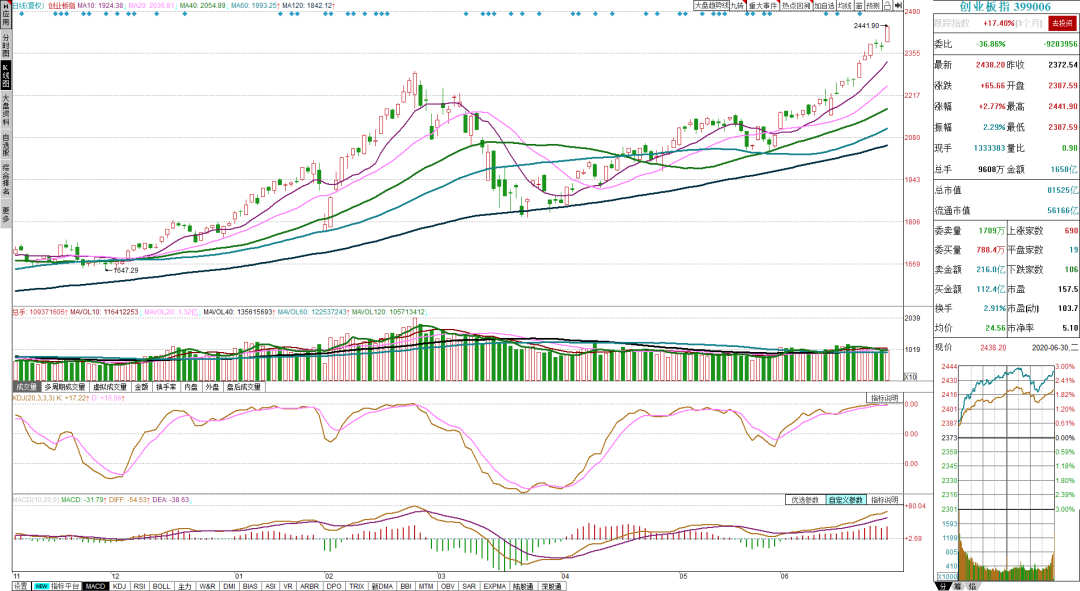Viewport: 1080px width, 591px height.
Task: Click the 大盘趋势线 toolbar button
Action: pos(712,5)
